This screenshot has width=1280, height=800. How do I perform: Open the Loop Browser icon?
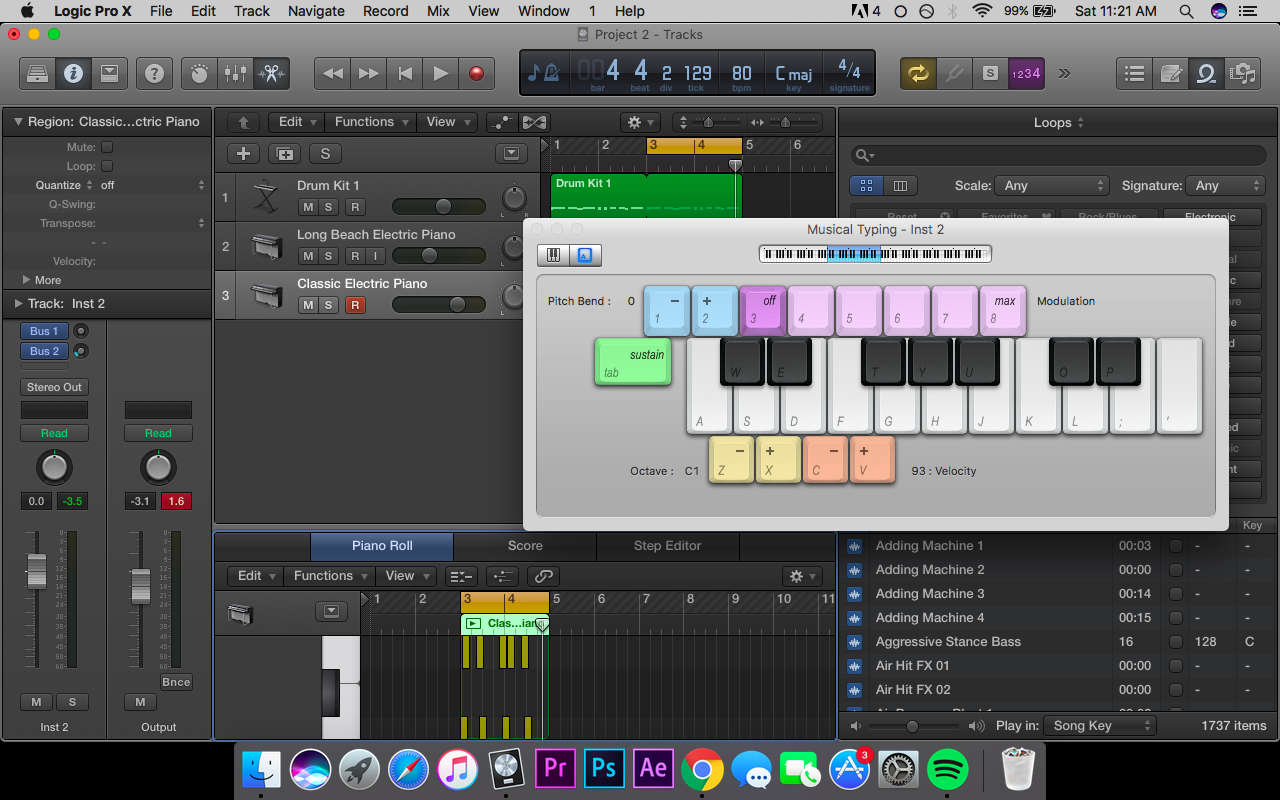pyautogui.click(x=1207, y=73)
